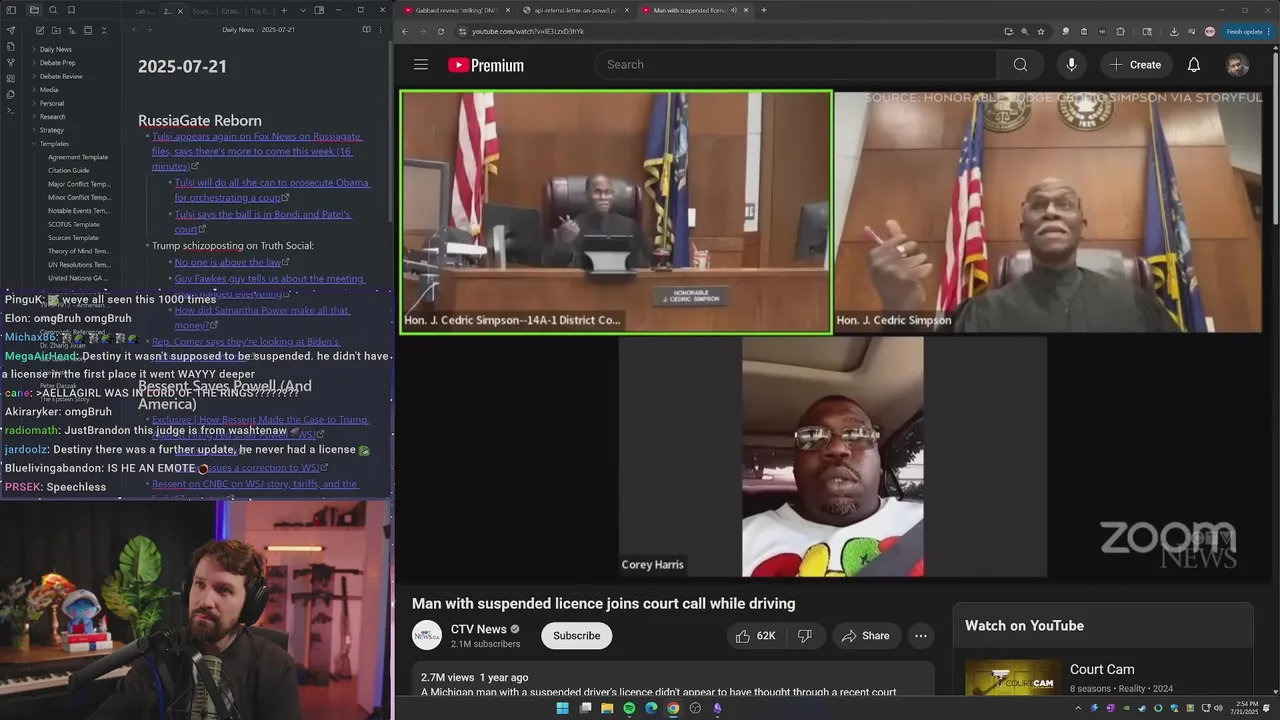Image resolution: width=1280 pixels, height=720 pixels.
Task: Click the YouTube search field
Action: click(796, 65)
